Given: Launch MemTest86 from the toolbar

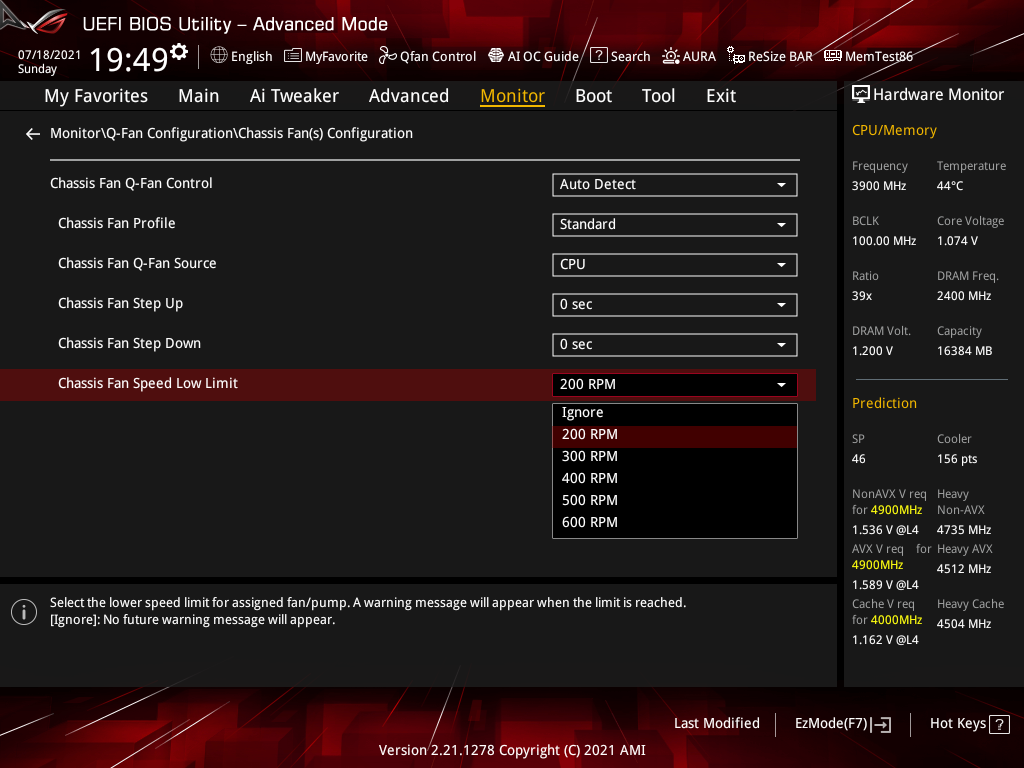Looking at the screenshot, I should 868,56.
